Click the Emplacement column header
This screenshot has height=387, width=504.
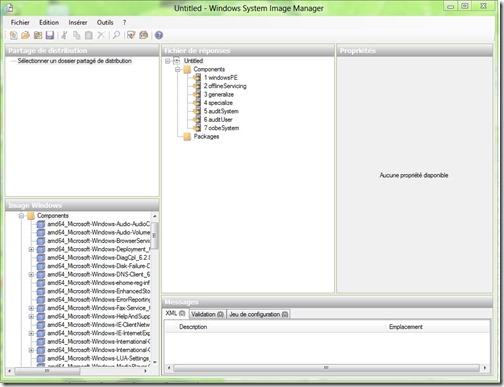(406, 327)
